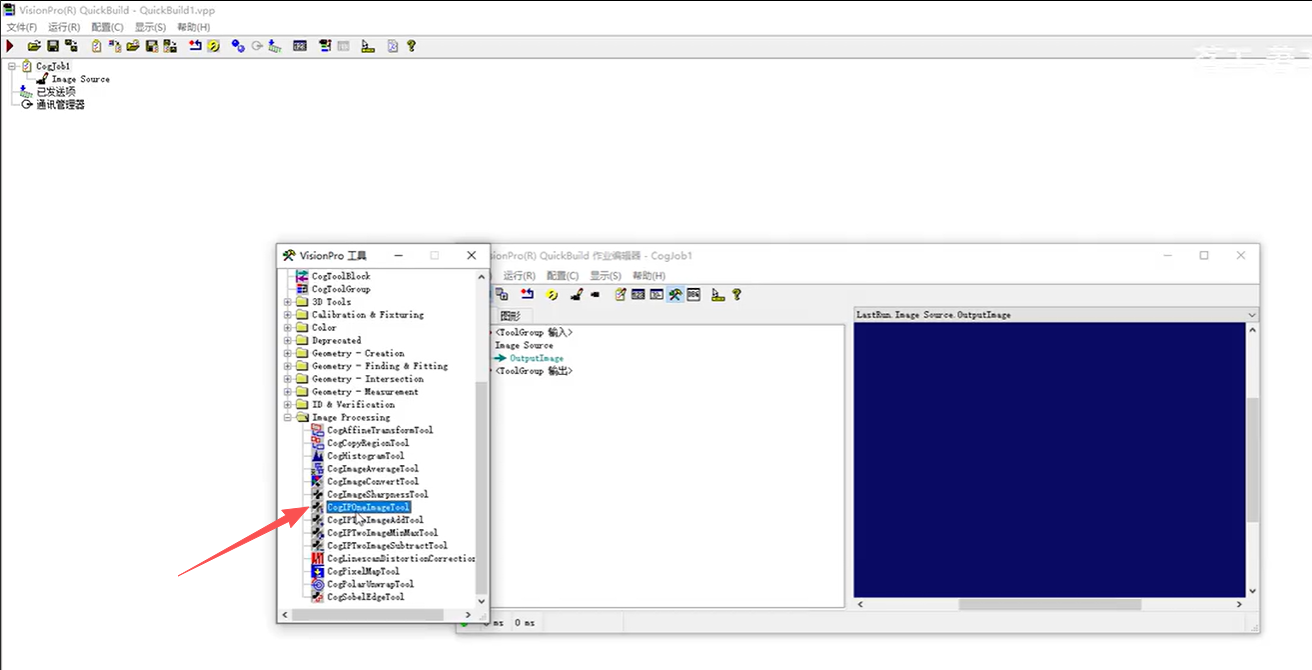Select CogSobelEdgeTool

[x=366, y=597]
